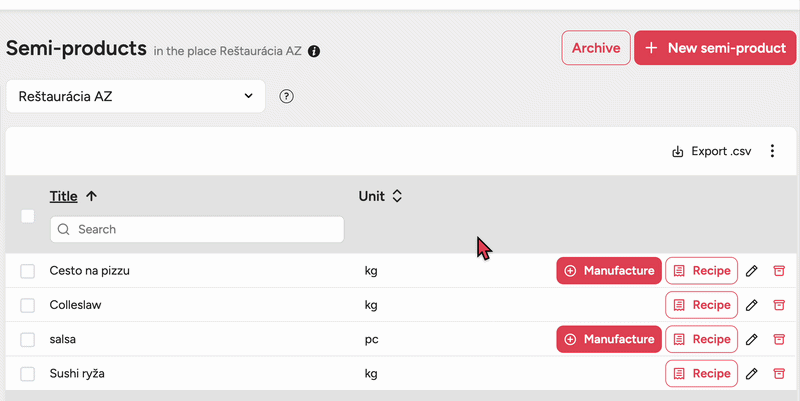Archive the salsa semi-product
This screenshot has width=800, height=401.
click(779, 339)
